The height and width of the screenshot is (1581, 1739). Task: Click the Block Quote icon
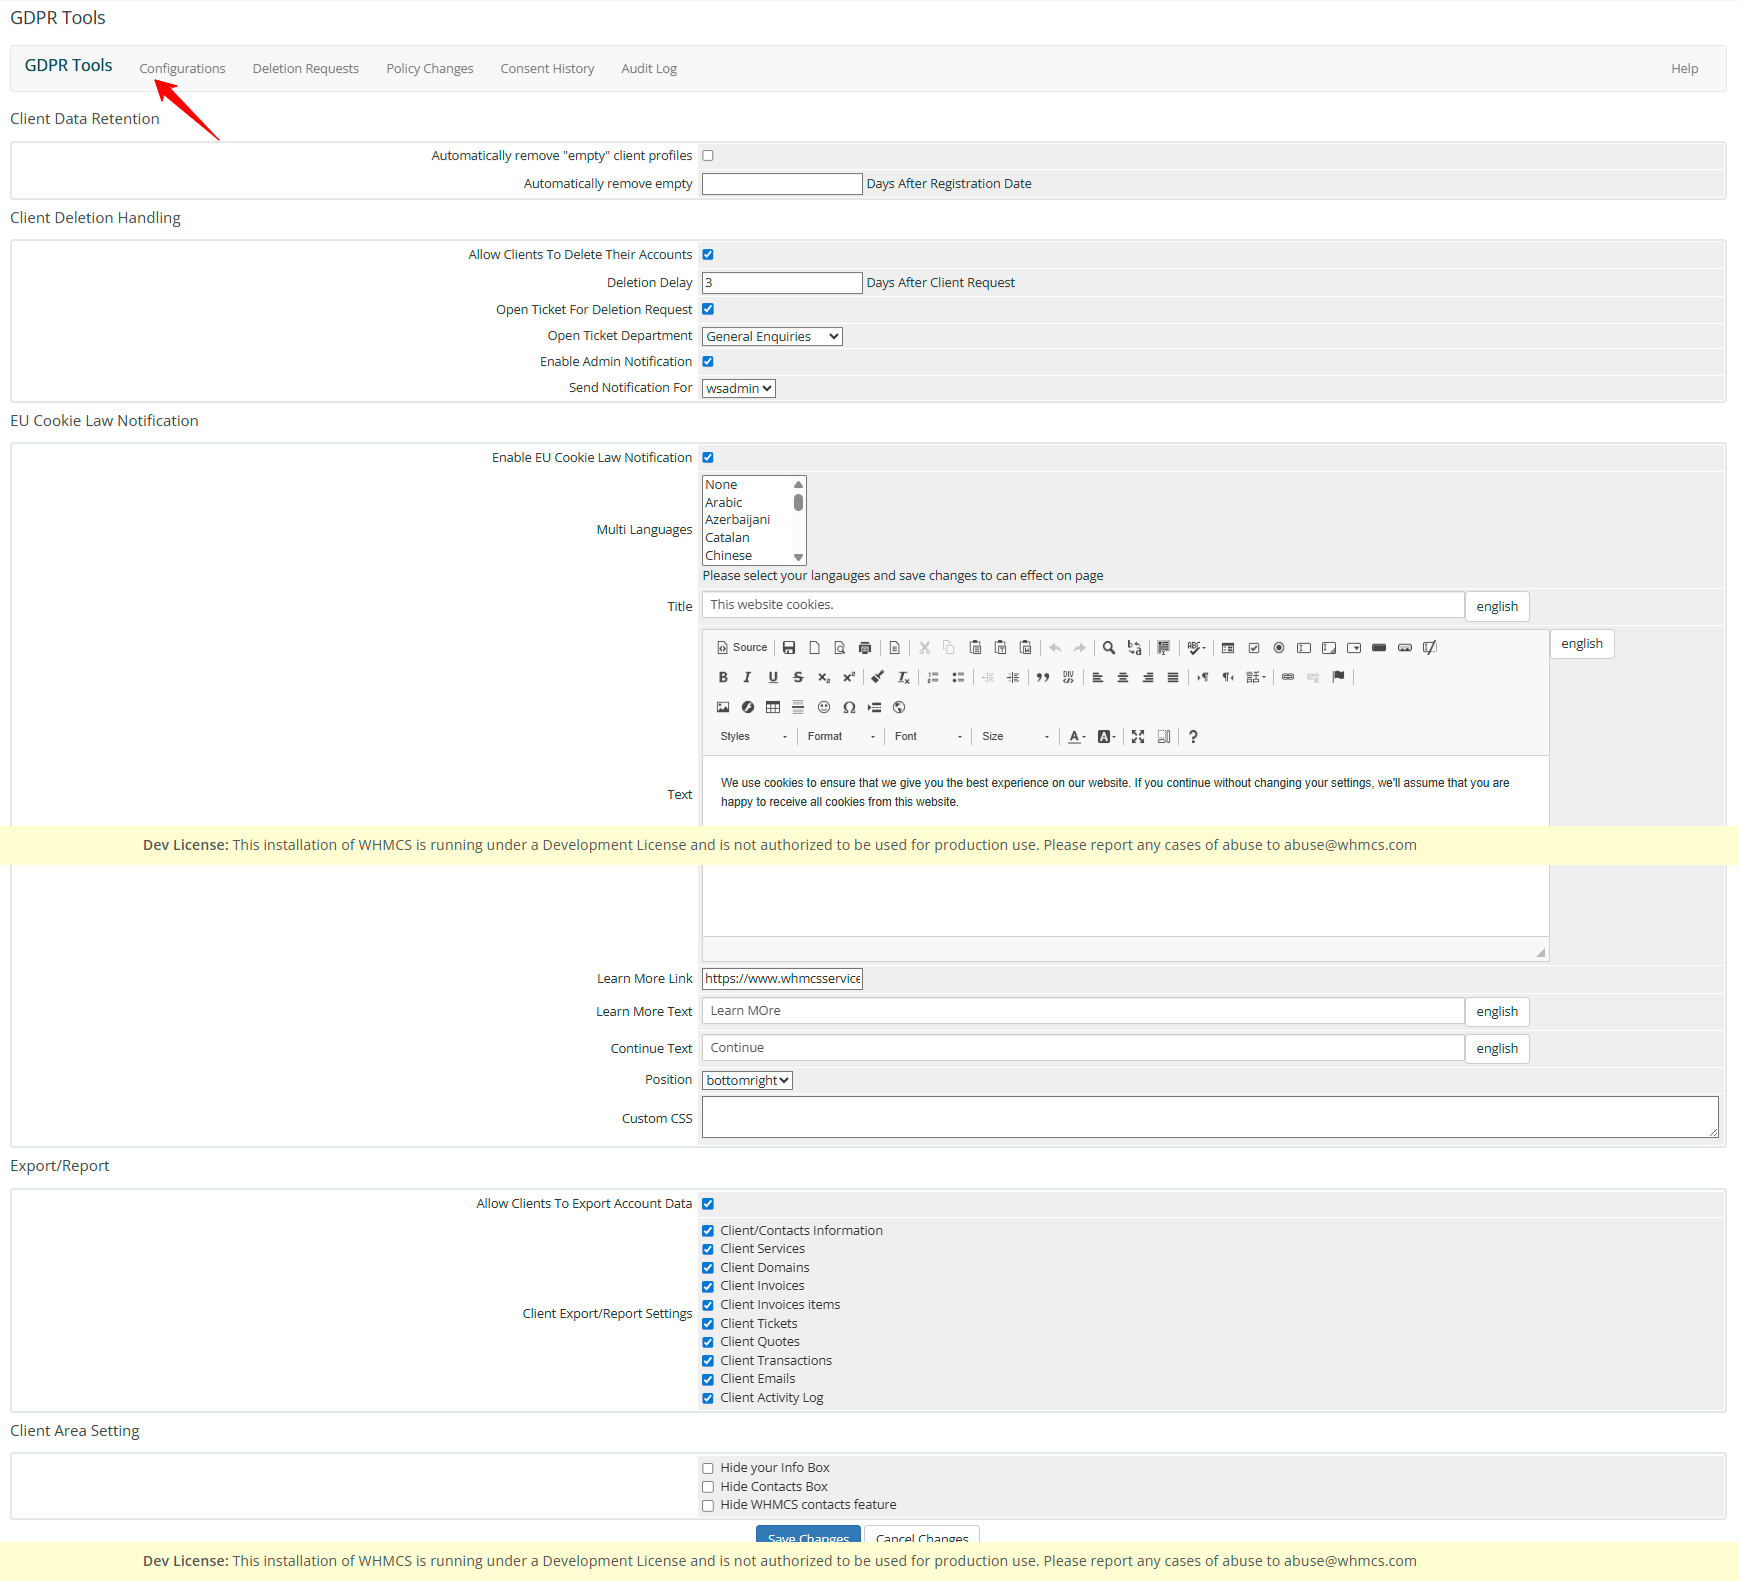point(1043,677)
